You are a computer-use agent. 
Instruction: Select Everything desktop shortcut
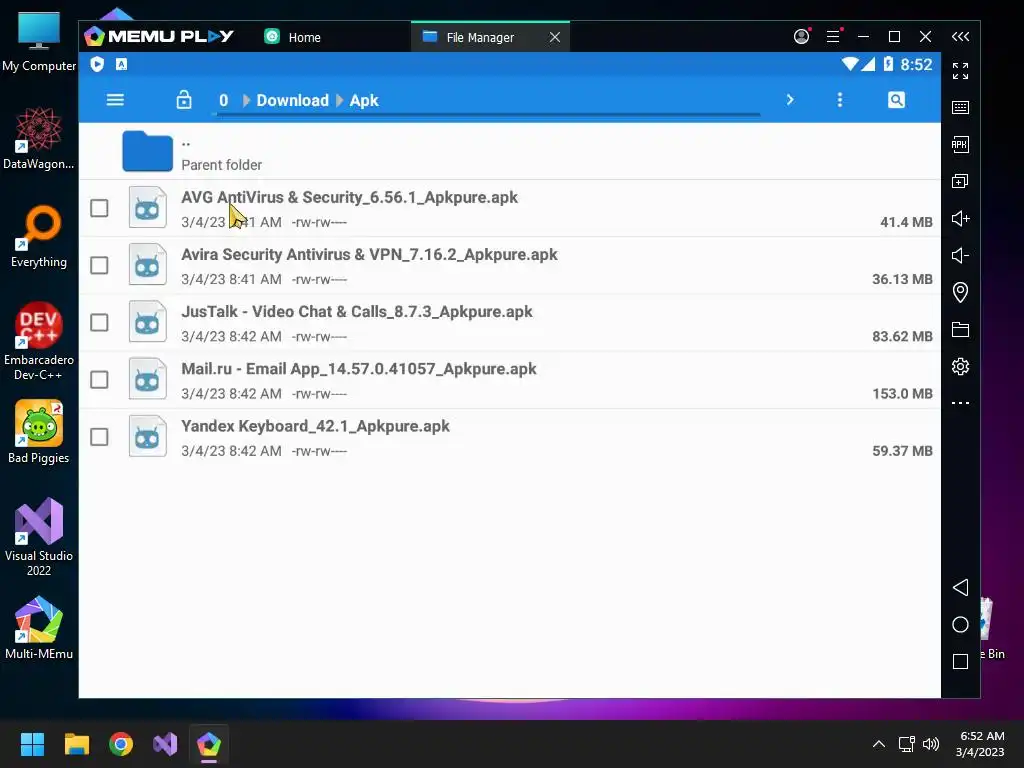[39, 237]
